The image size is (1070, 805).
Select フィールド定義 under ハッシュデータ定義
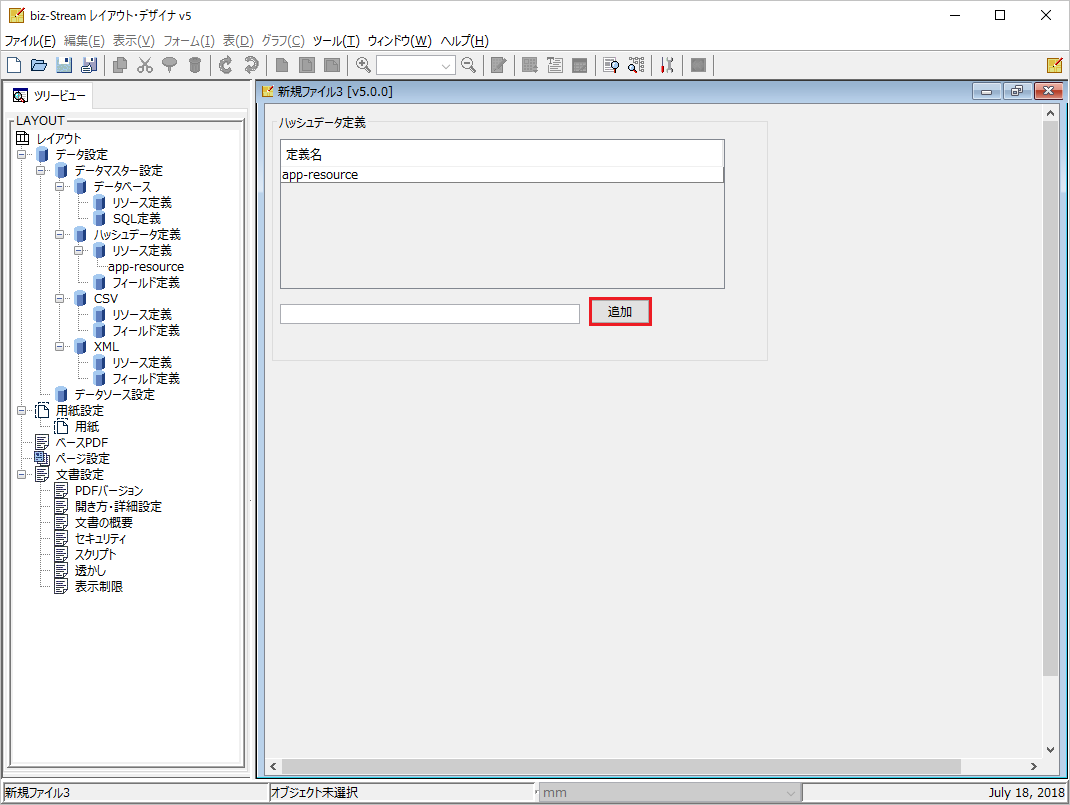(x=145, y=282)
